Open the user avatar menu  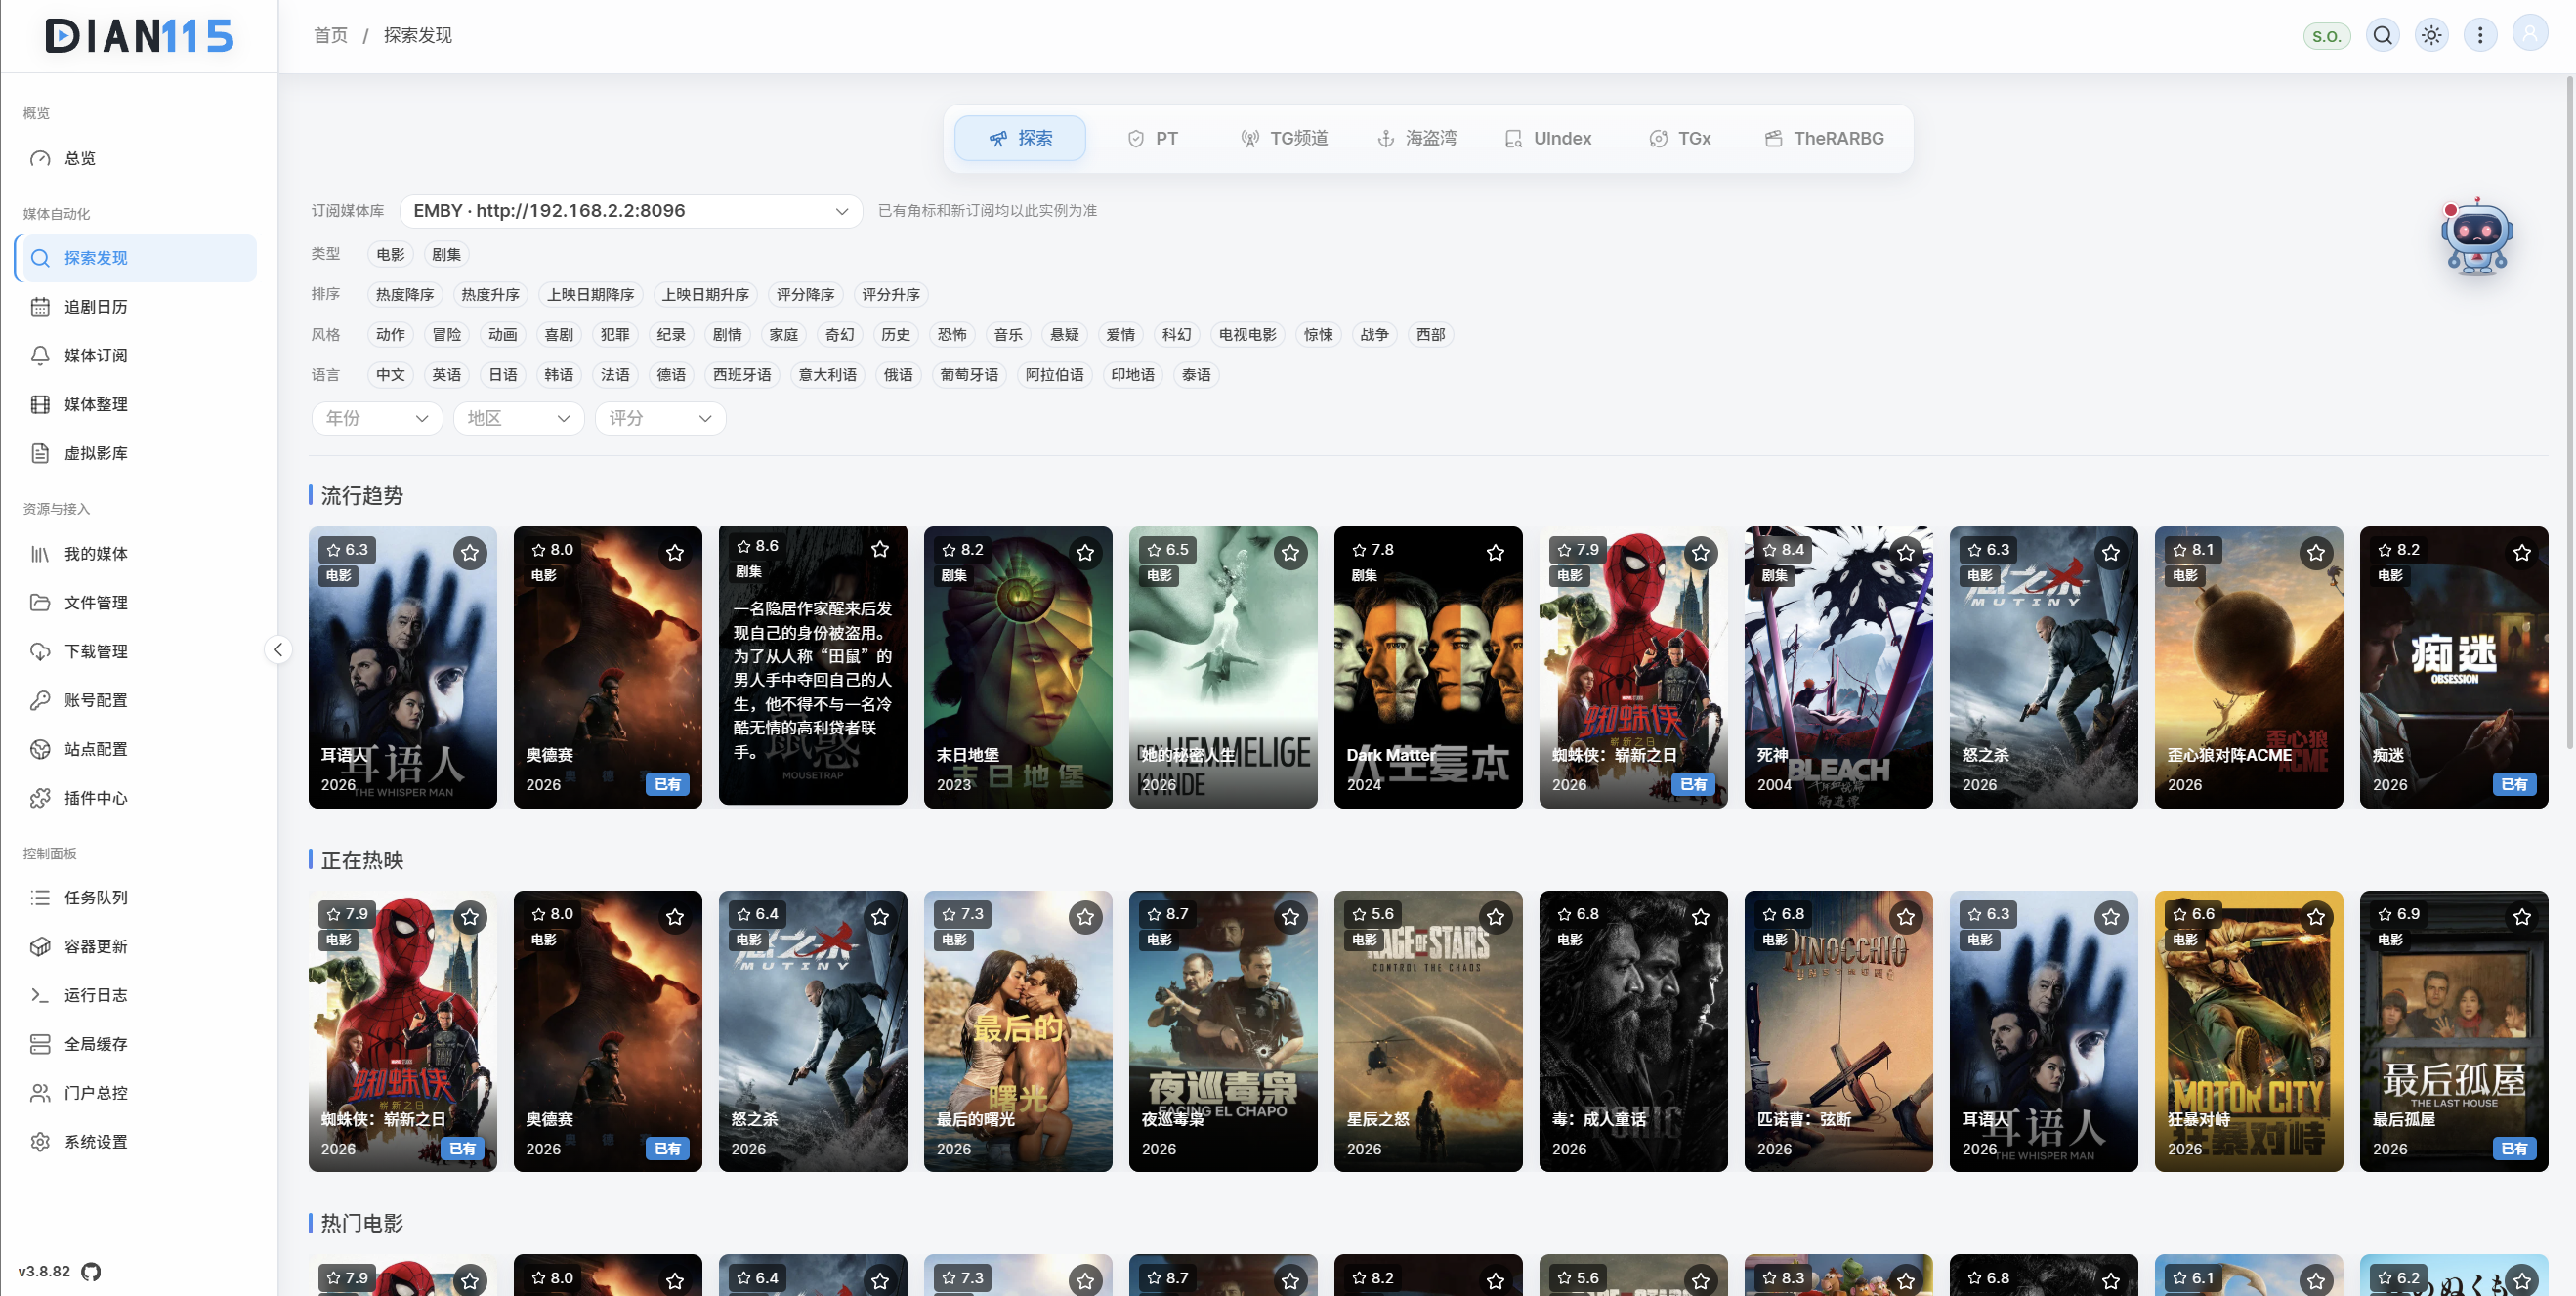[2530, 35]
